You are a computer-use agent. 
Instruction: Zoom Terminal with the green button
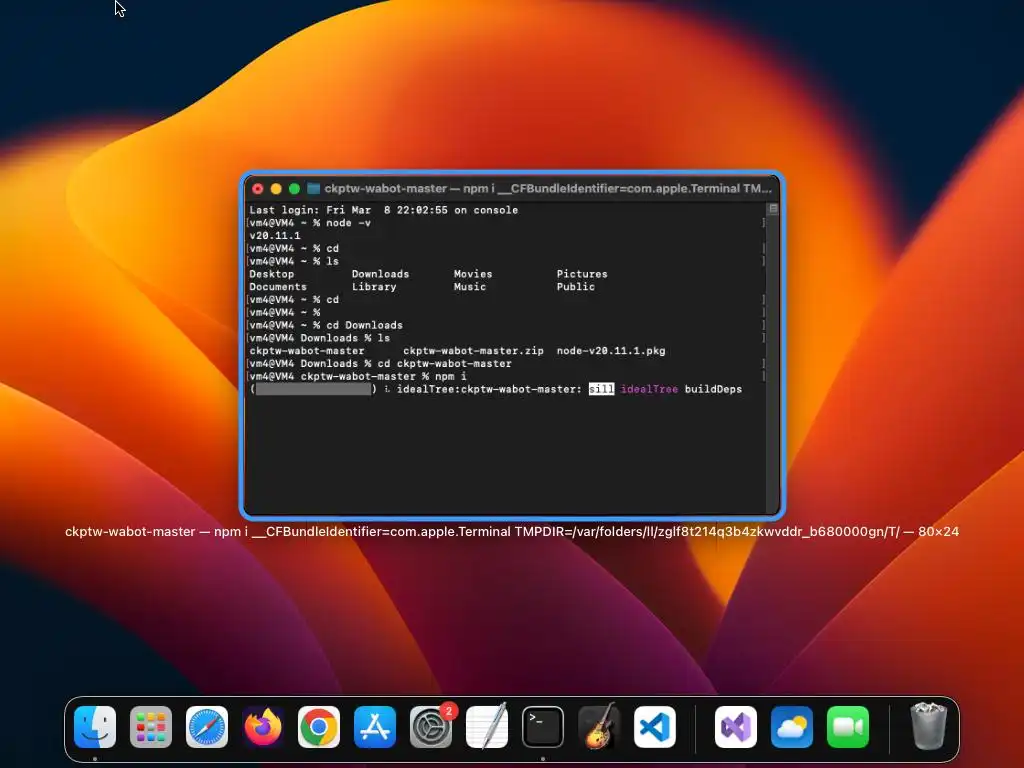(x=295, y=189)
